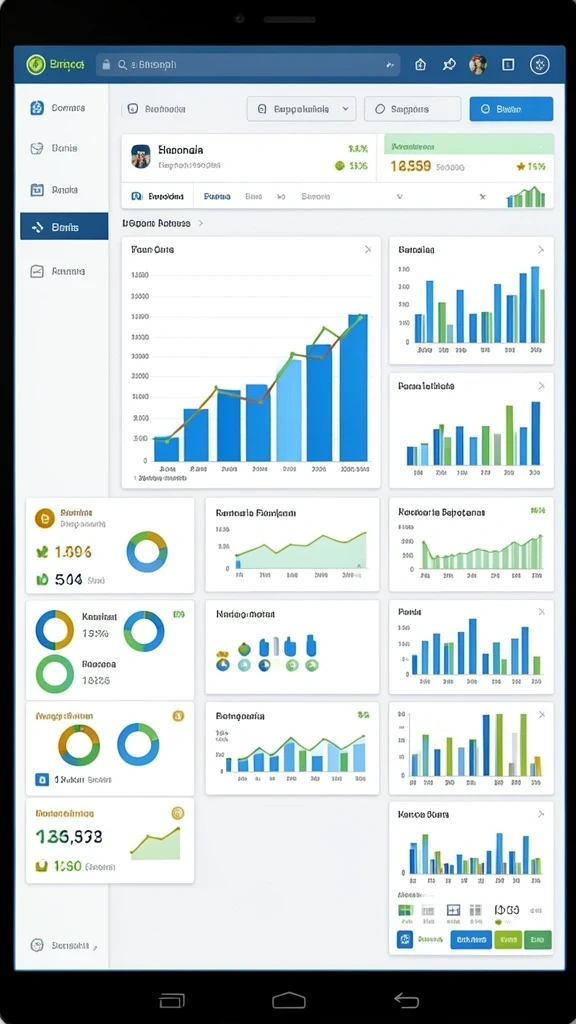Click the lock icon inside the search bar
The height and width of the screenshot is (1024, 576).
click(107, 65)
